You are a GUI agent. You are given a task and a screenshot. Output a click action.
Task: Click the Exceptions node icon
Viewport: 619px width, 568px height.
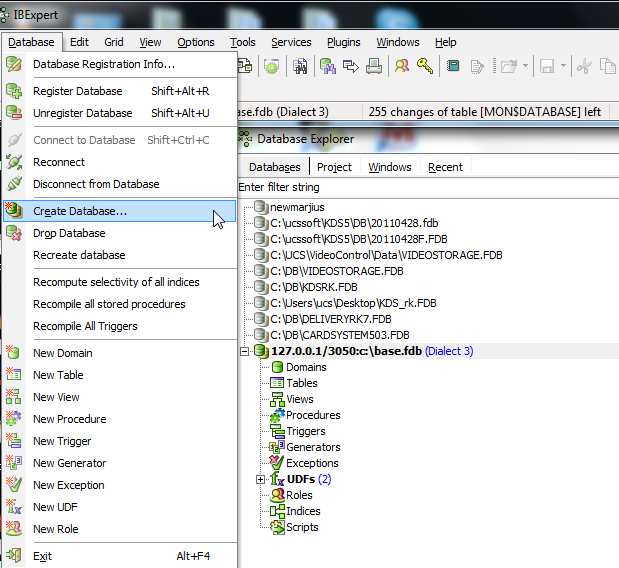tap(277, 463)
